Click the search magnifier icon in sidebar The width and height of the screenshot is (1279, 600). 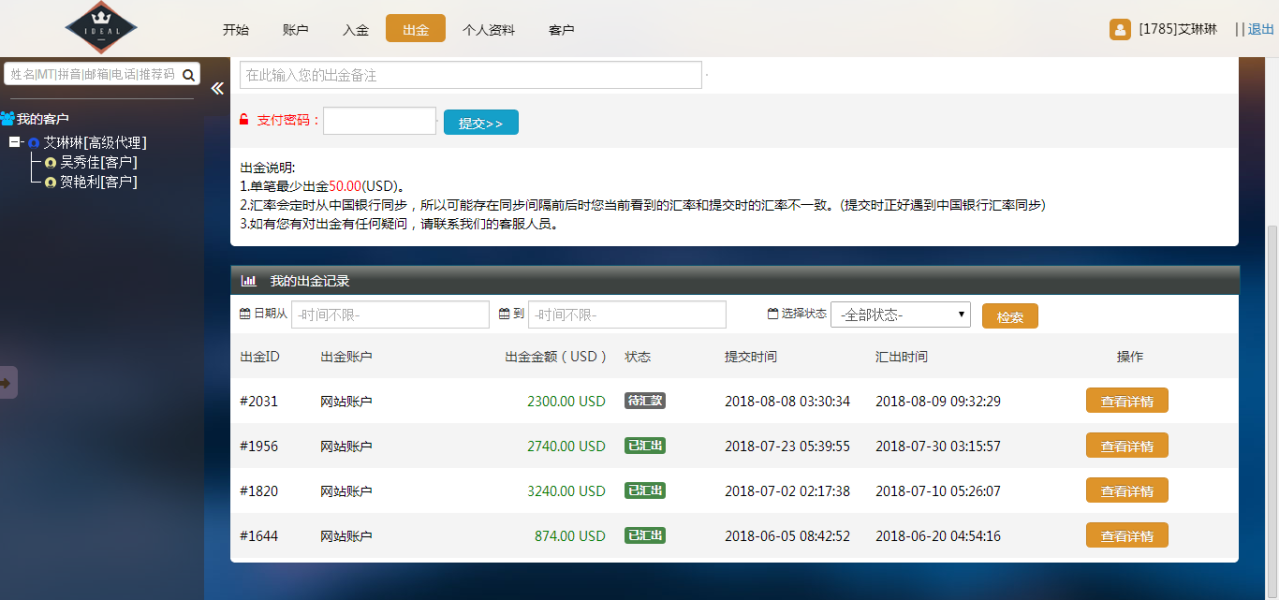tap(188, 74)
